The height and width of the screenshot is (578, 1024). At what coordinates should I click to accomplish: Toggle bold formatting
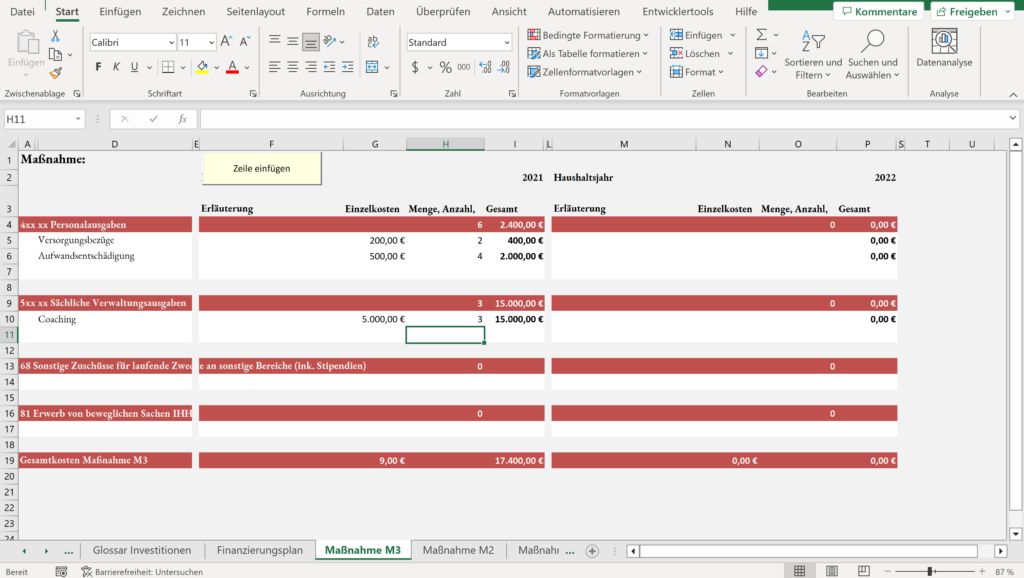pos(97,67)
